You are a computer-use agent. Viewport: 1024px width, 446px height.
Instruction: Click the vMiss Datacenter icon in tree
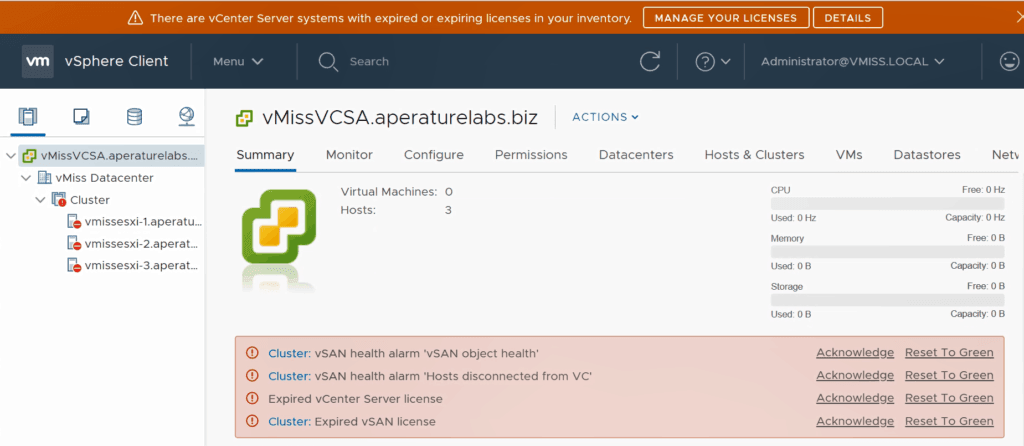pyautogui.click(x=44, y=178)
